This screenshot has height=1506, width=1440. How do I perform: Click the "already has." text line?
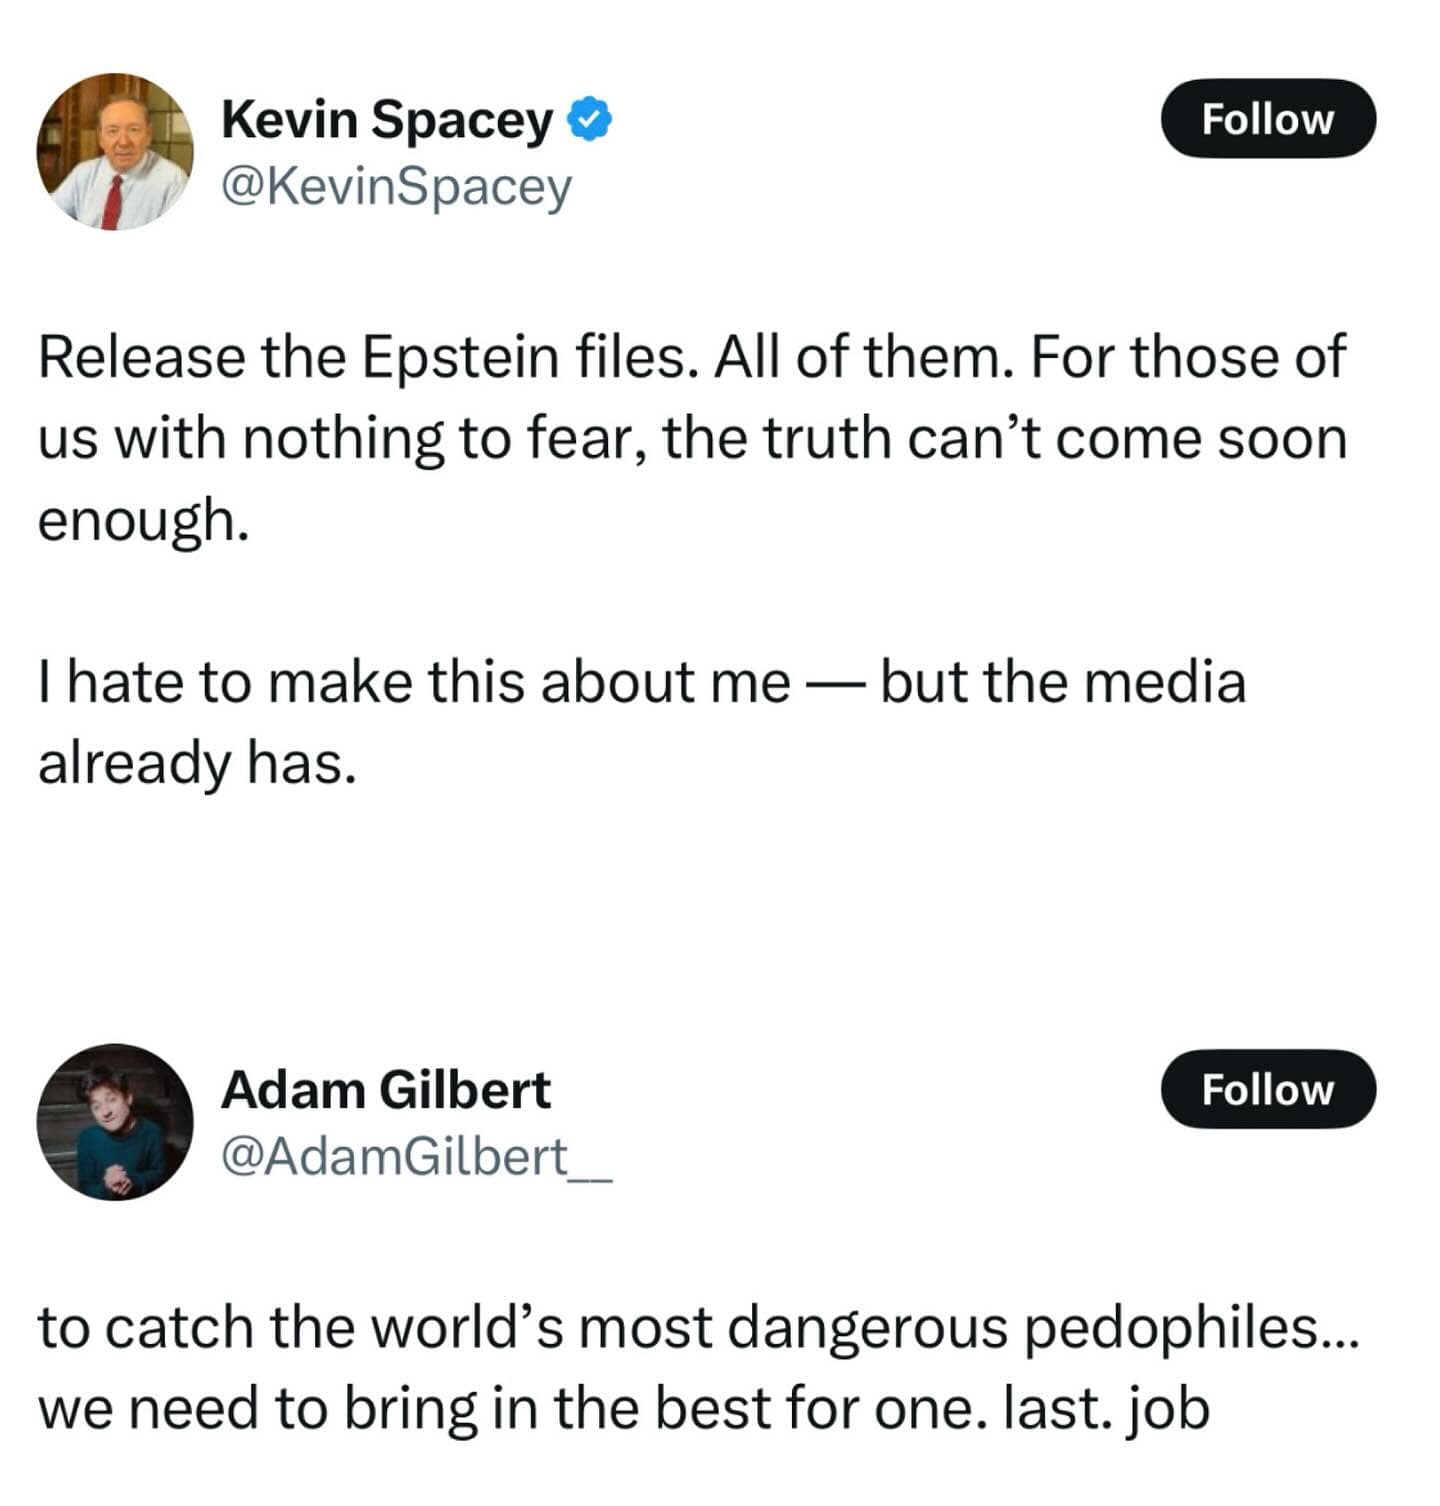click(197, 763)
